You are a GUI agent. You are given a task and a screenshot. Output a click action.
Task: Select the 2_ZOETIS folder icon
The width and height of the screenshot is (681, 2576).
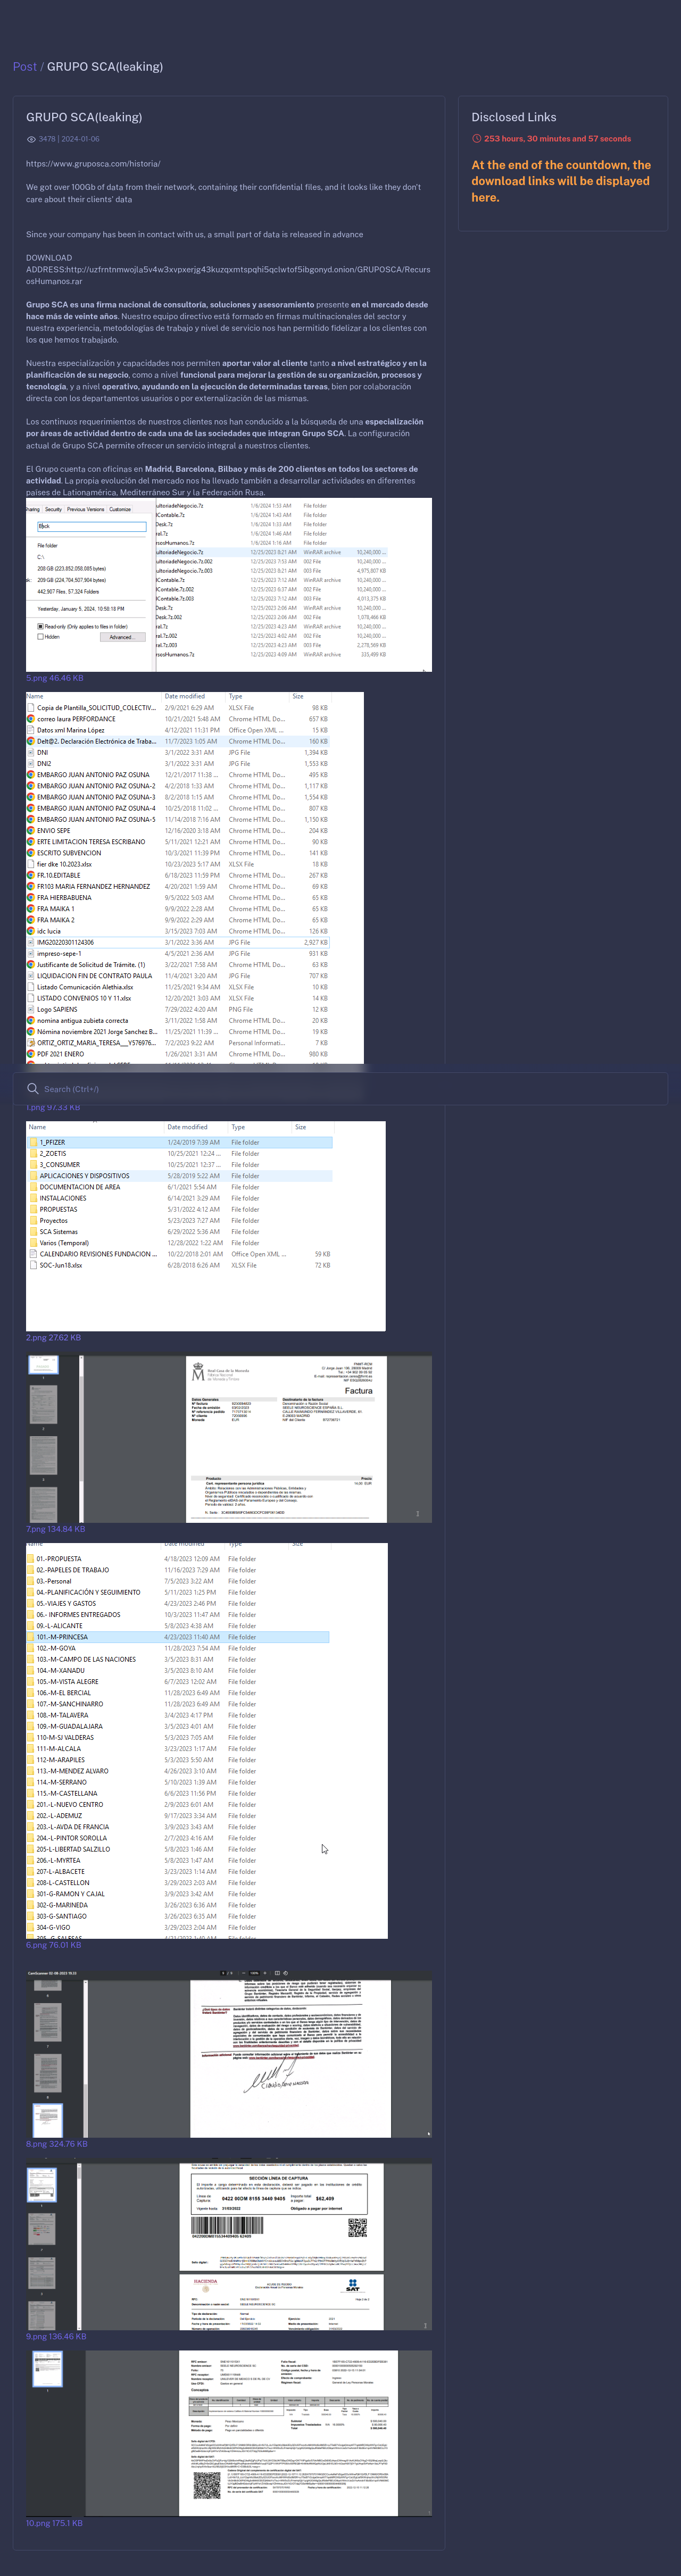[x=33, y=1153]
